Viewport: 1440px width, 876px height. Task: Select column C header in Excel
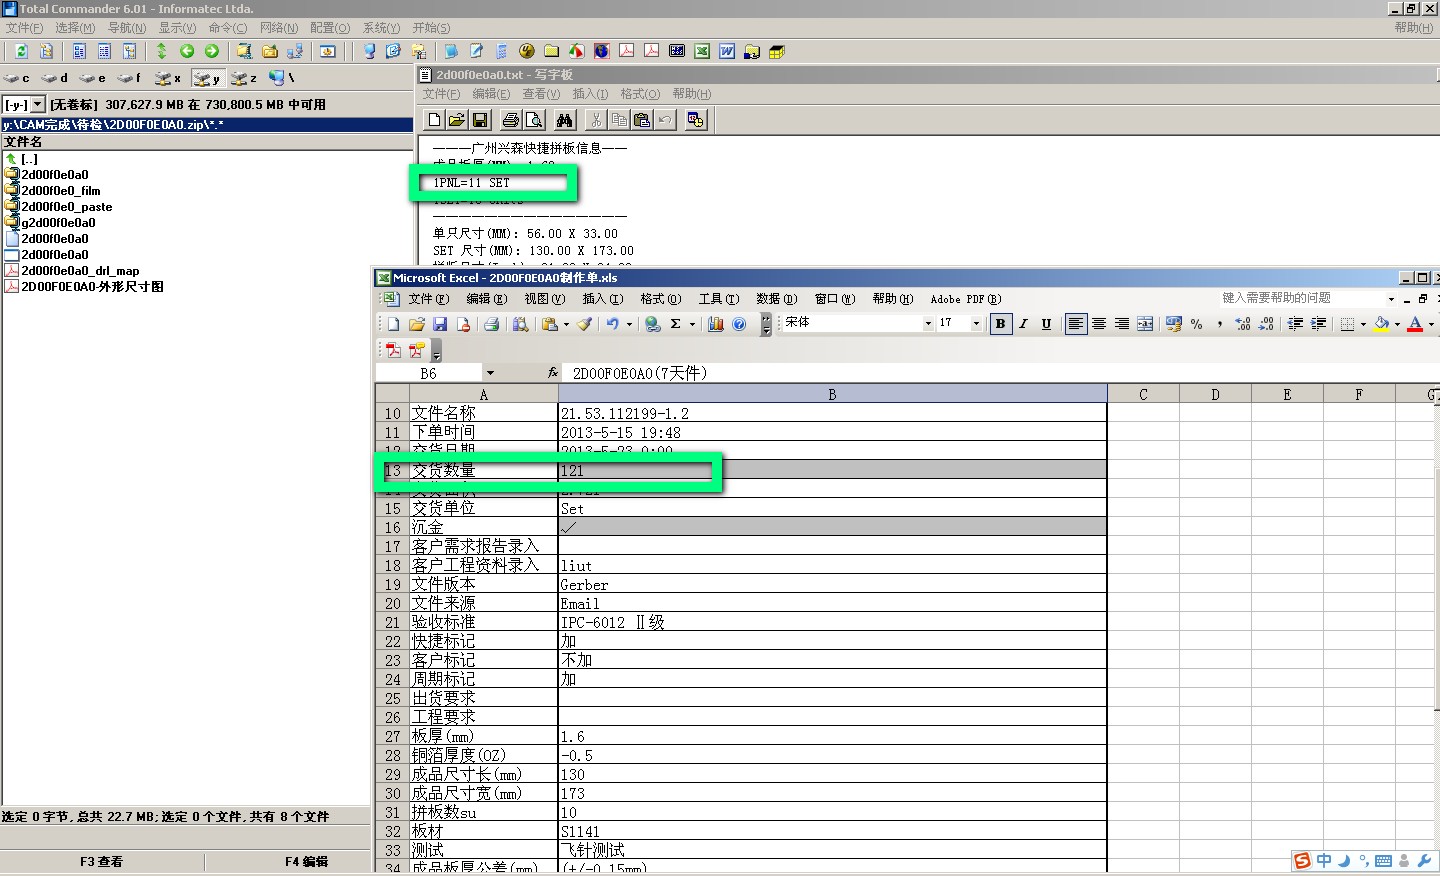[1143, 394]
